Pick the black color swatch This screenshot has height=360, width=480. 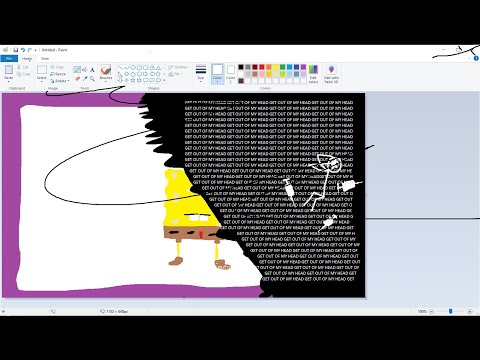click(x=241, y=67)
